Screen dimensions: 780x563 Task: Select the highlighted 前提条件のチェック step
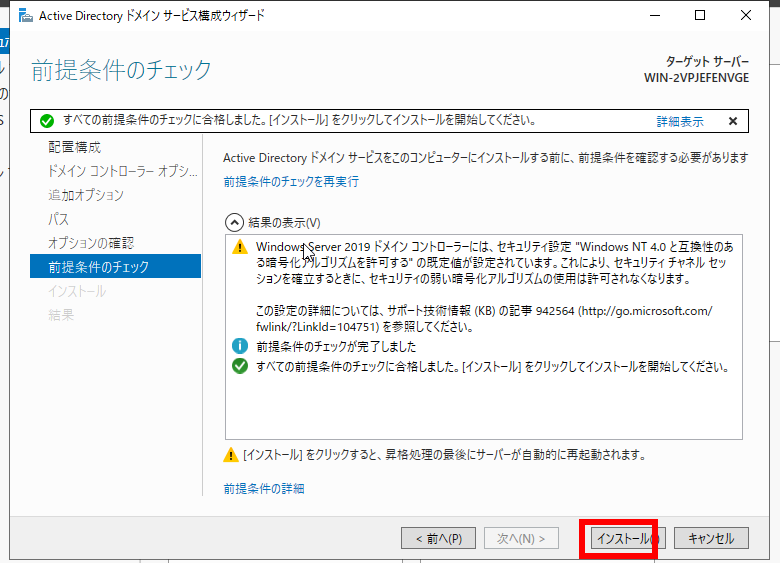pyautogui.click(x=115, y=266)
